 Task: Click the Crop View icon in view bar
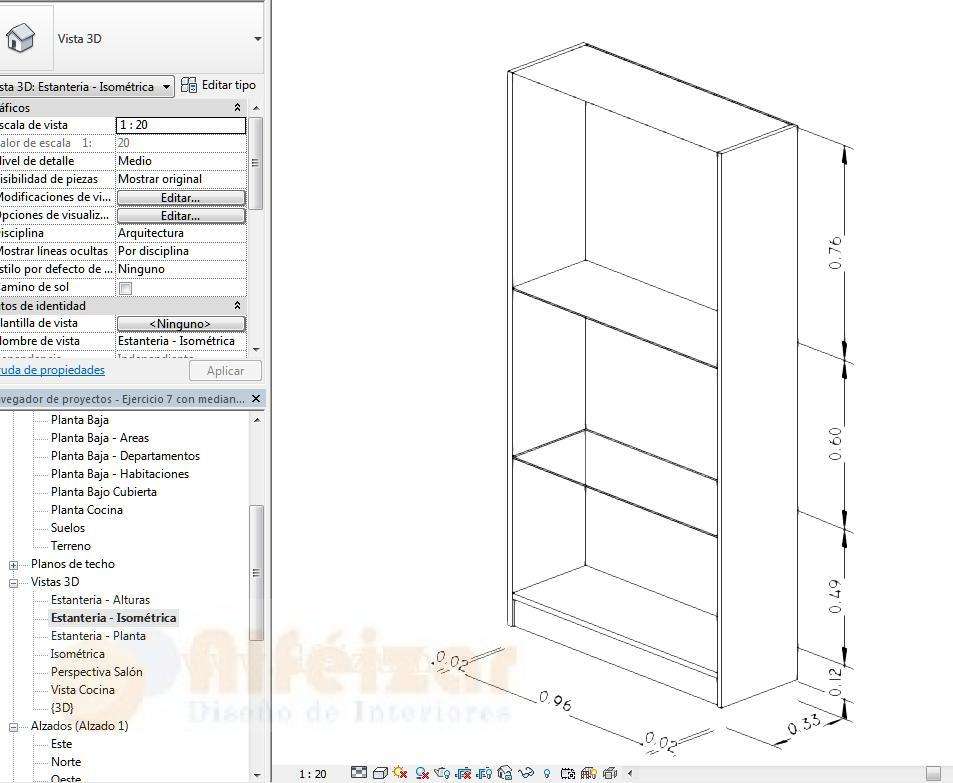tap(463, 773)
